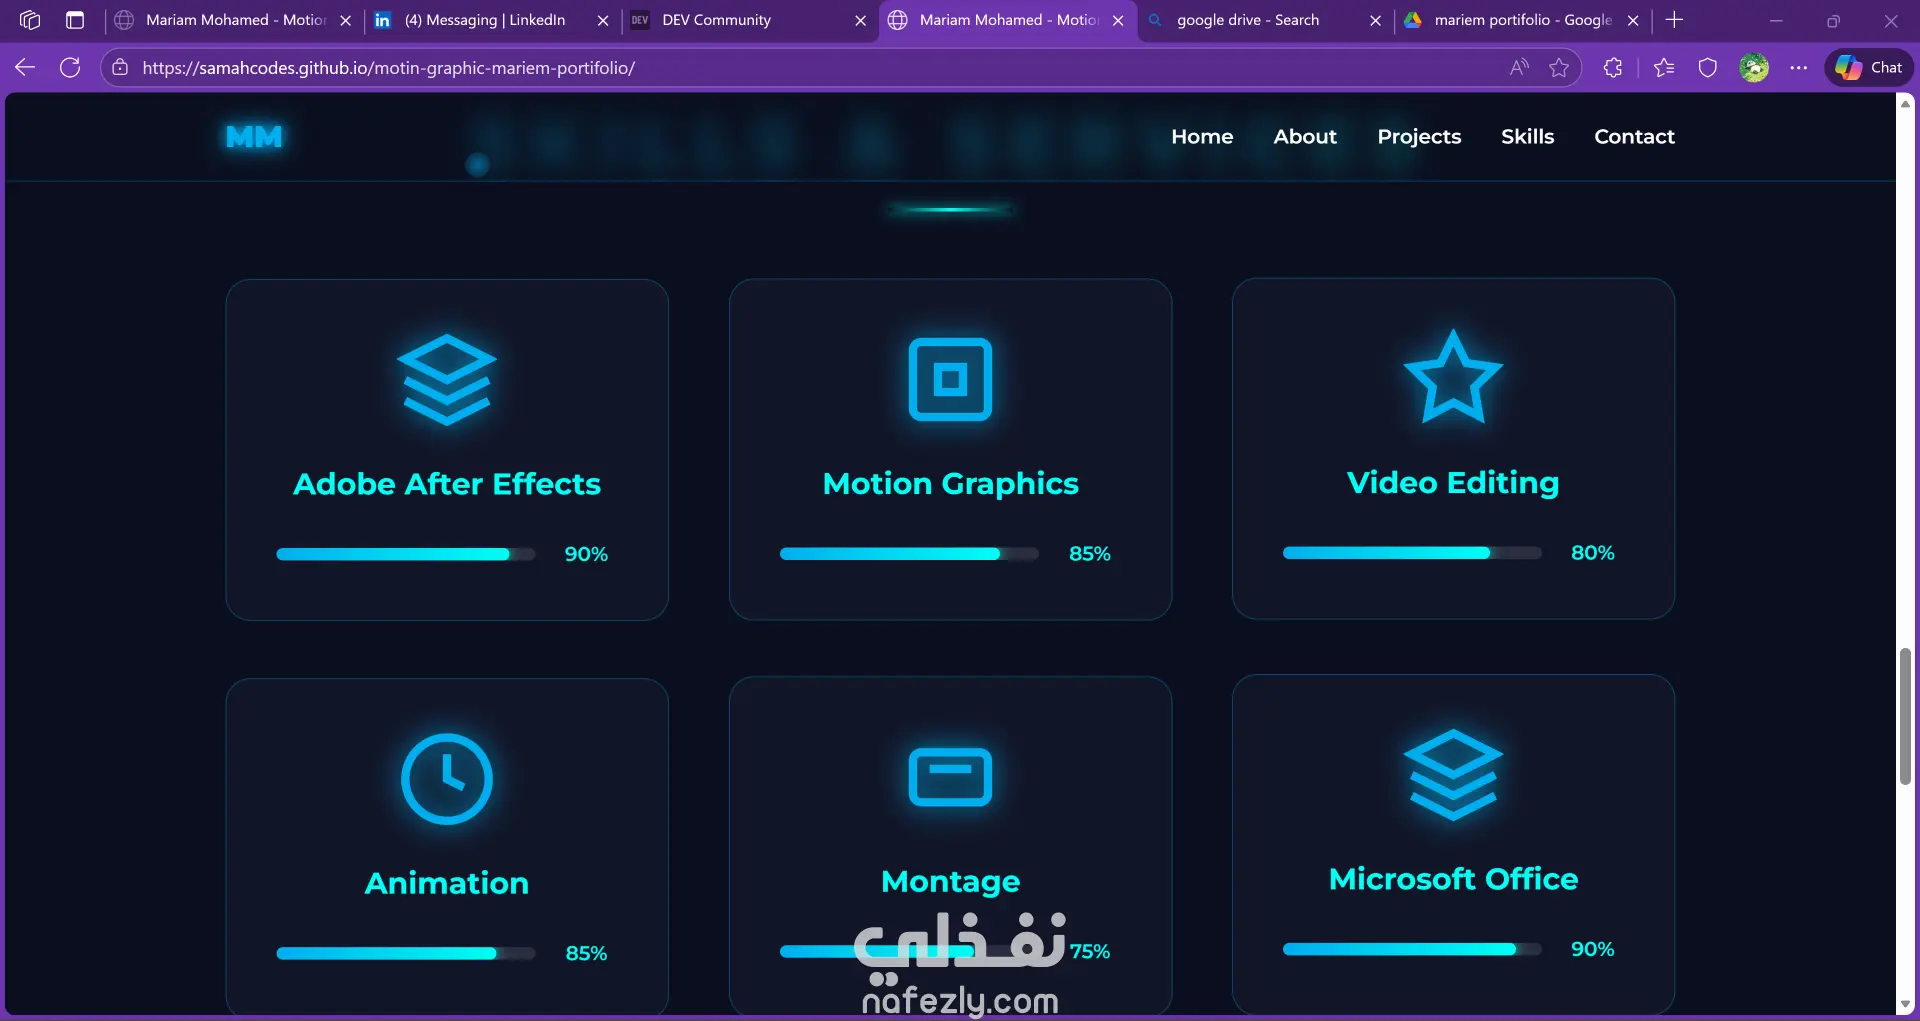This screenshot has height=1021, width=1920.
Task: Open the favorites list
Action: (x=1664, y=67)
